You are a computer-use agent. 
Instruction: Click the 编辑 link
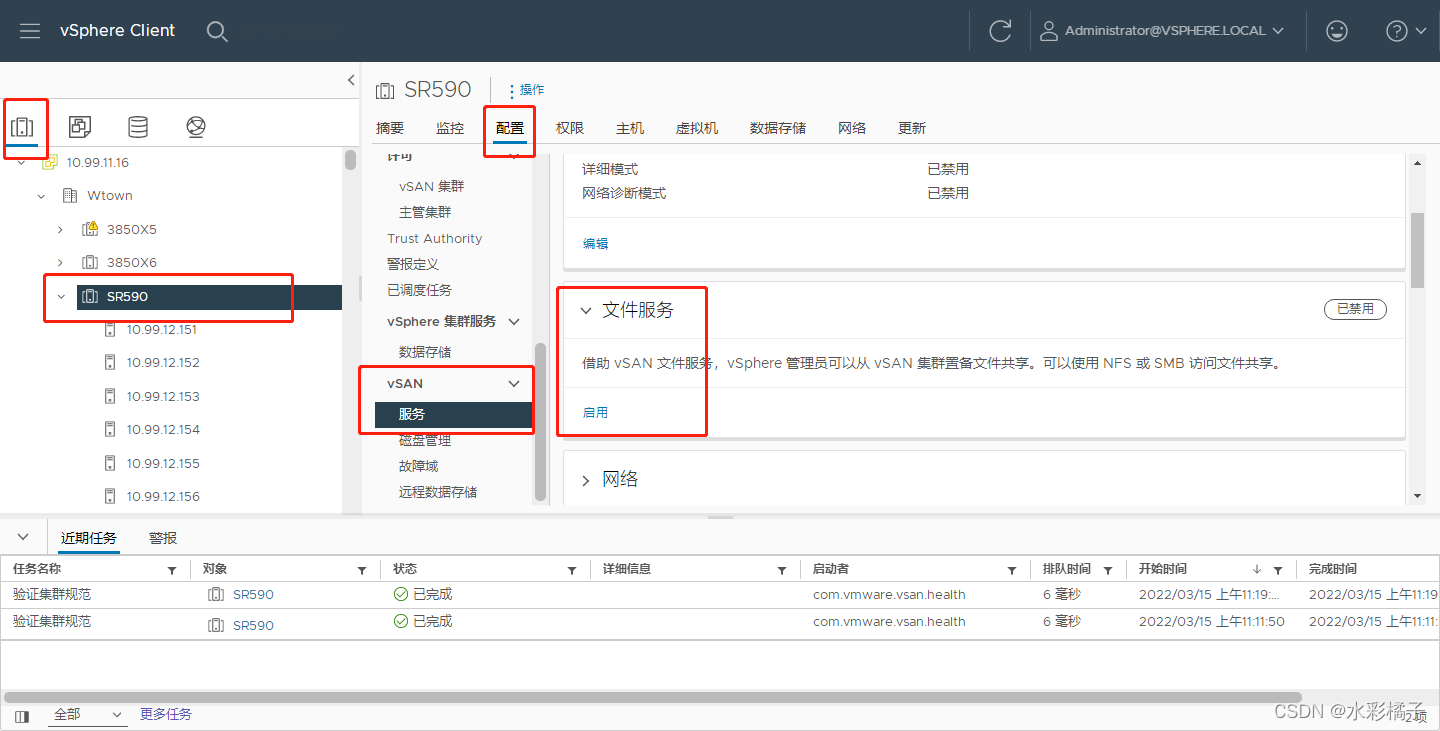[595, 243]
